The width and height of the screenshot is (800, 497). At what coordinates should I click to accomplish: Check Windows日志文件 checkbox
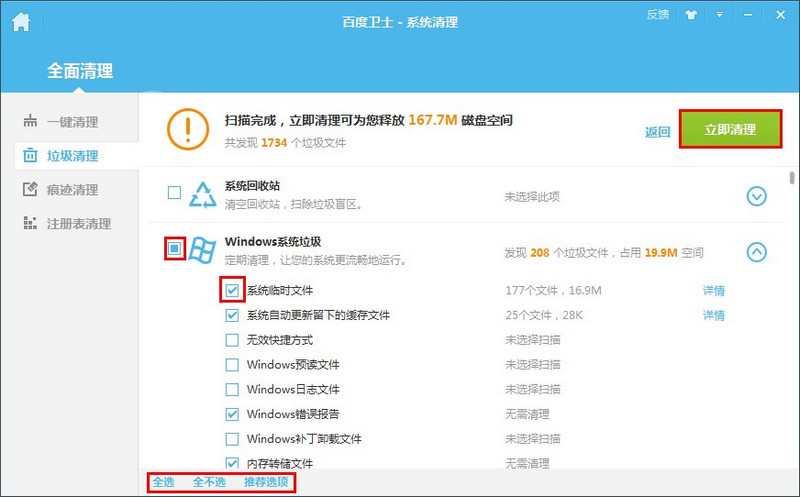pos(232,389)
